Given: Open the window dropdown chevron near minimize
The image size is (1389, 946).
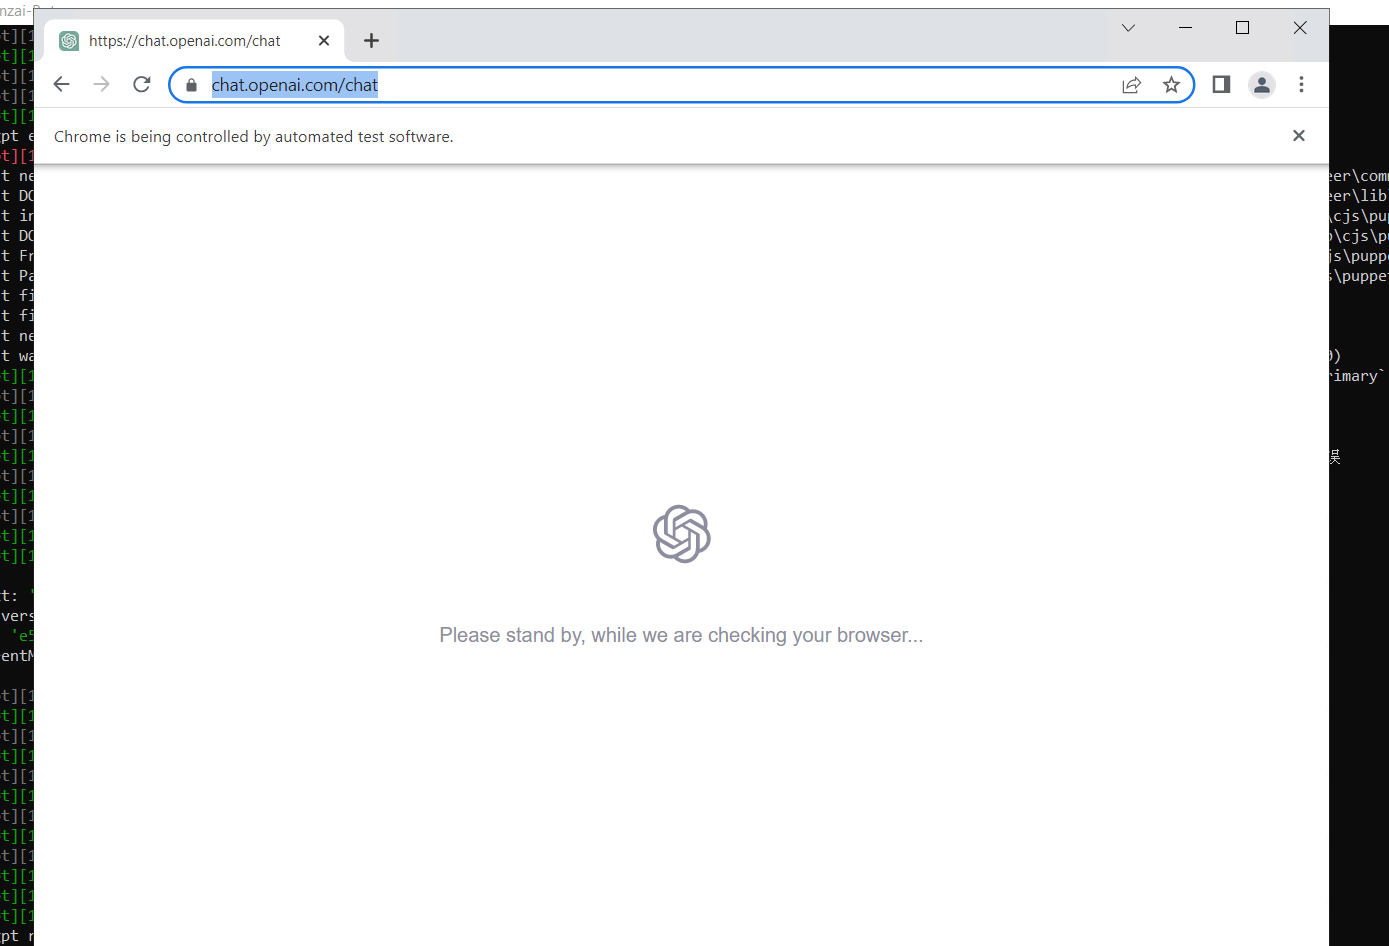Looking at the screenshot, I should click(x=1128, y=28).
